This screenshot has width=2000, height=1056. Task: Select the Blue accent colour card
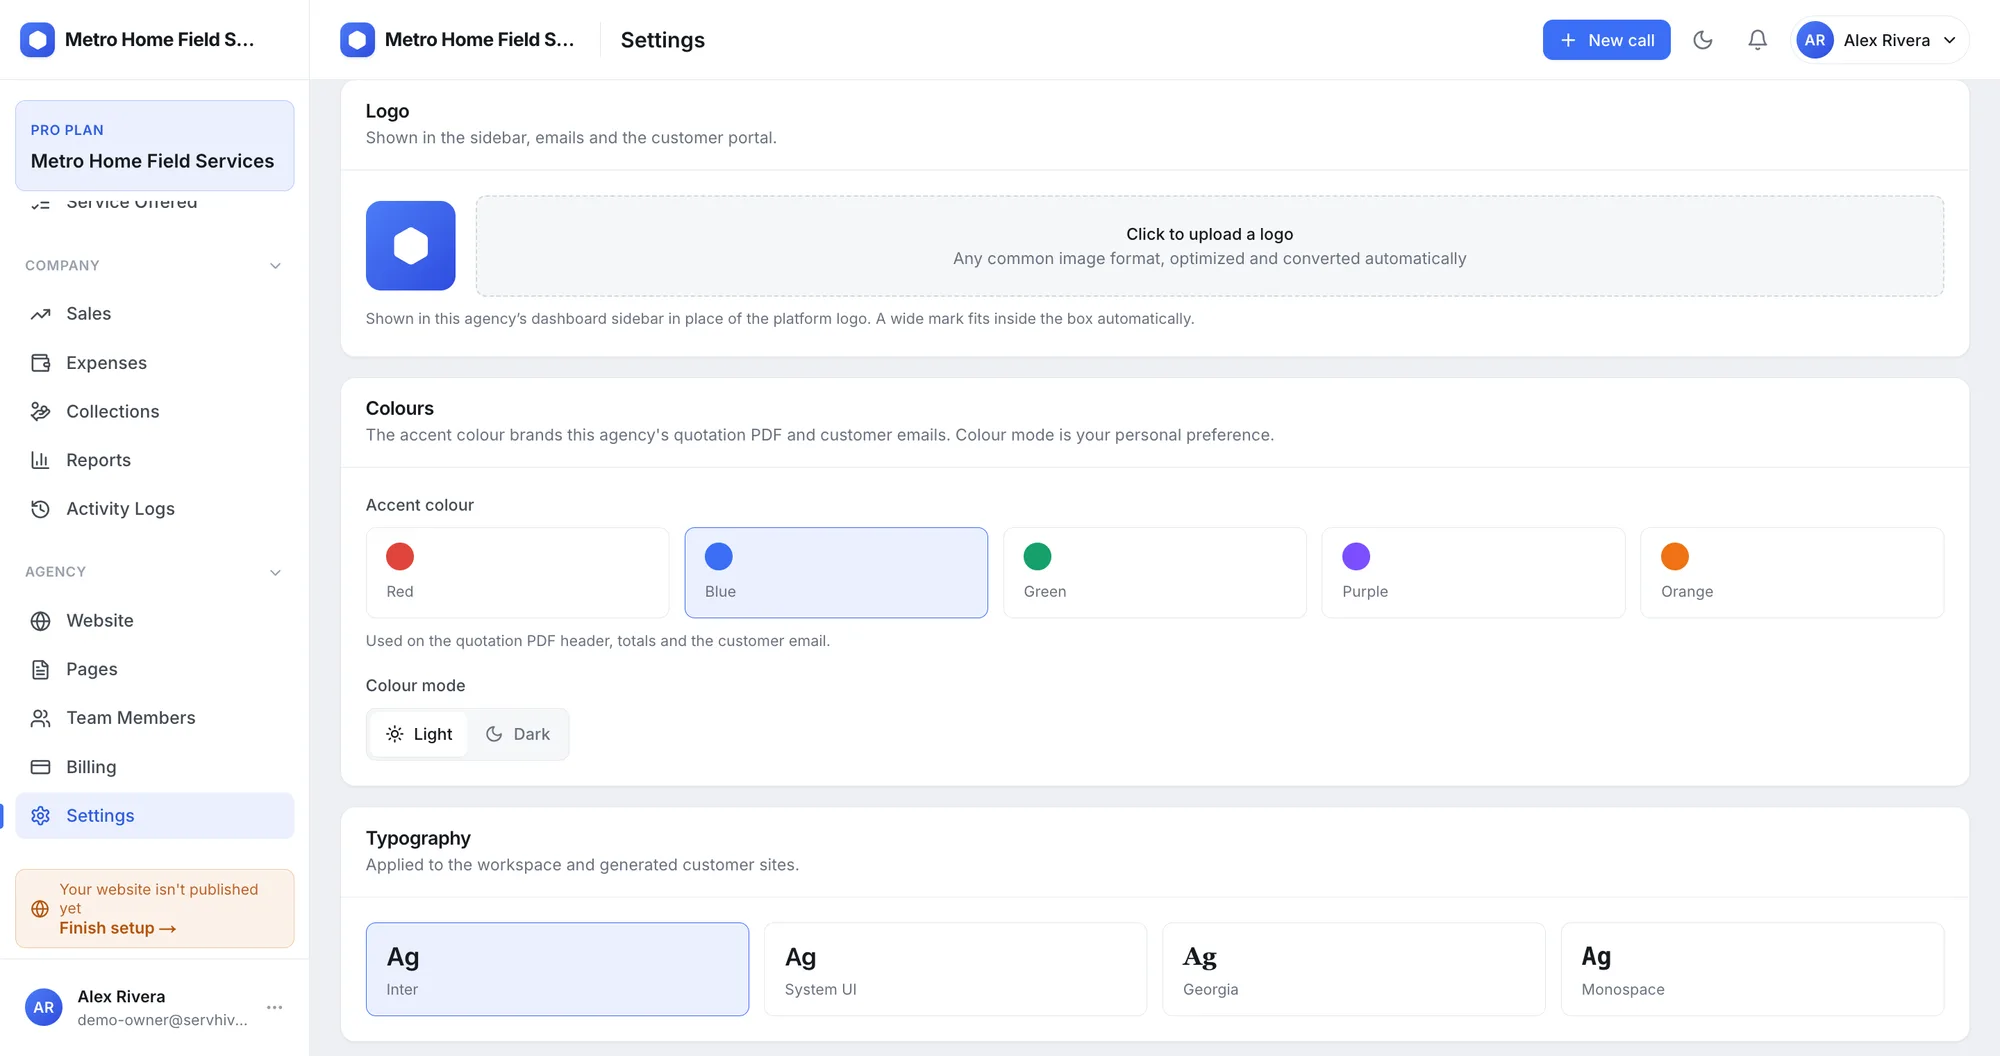pos(836,573)
